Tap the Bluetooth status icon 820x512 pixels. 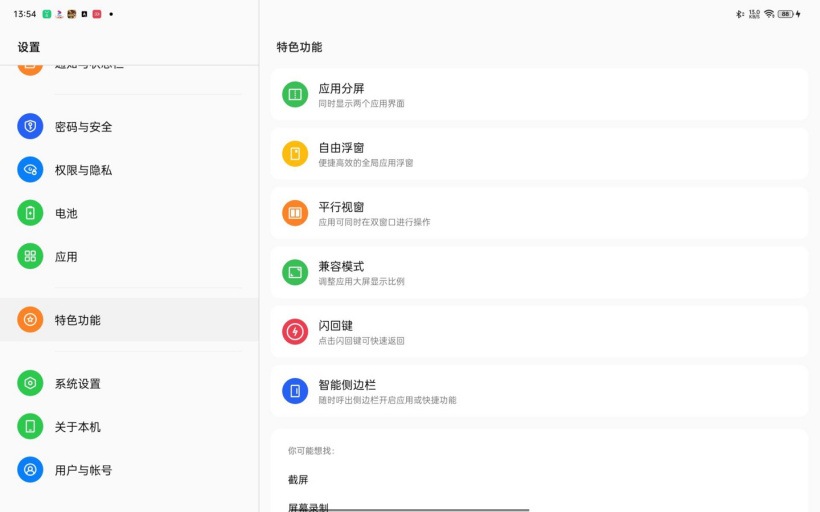coord(739,14)
